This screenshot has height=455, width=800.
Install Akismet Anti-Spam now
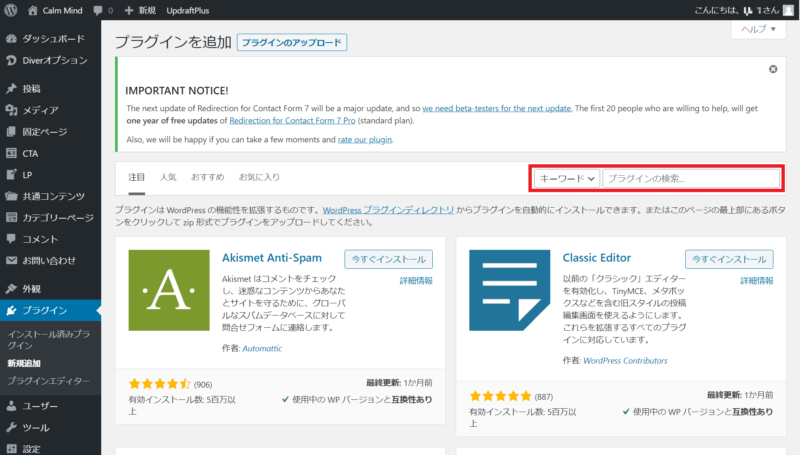pyautogui.click(x=388, y=259)
